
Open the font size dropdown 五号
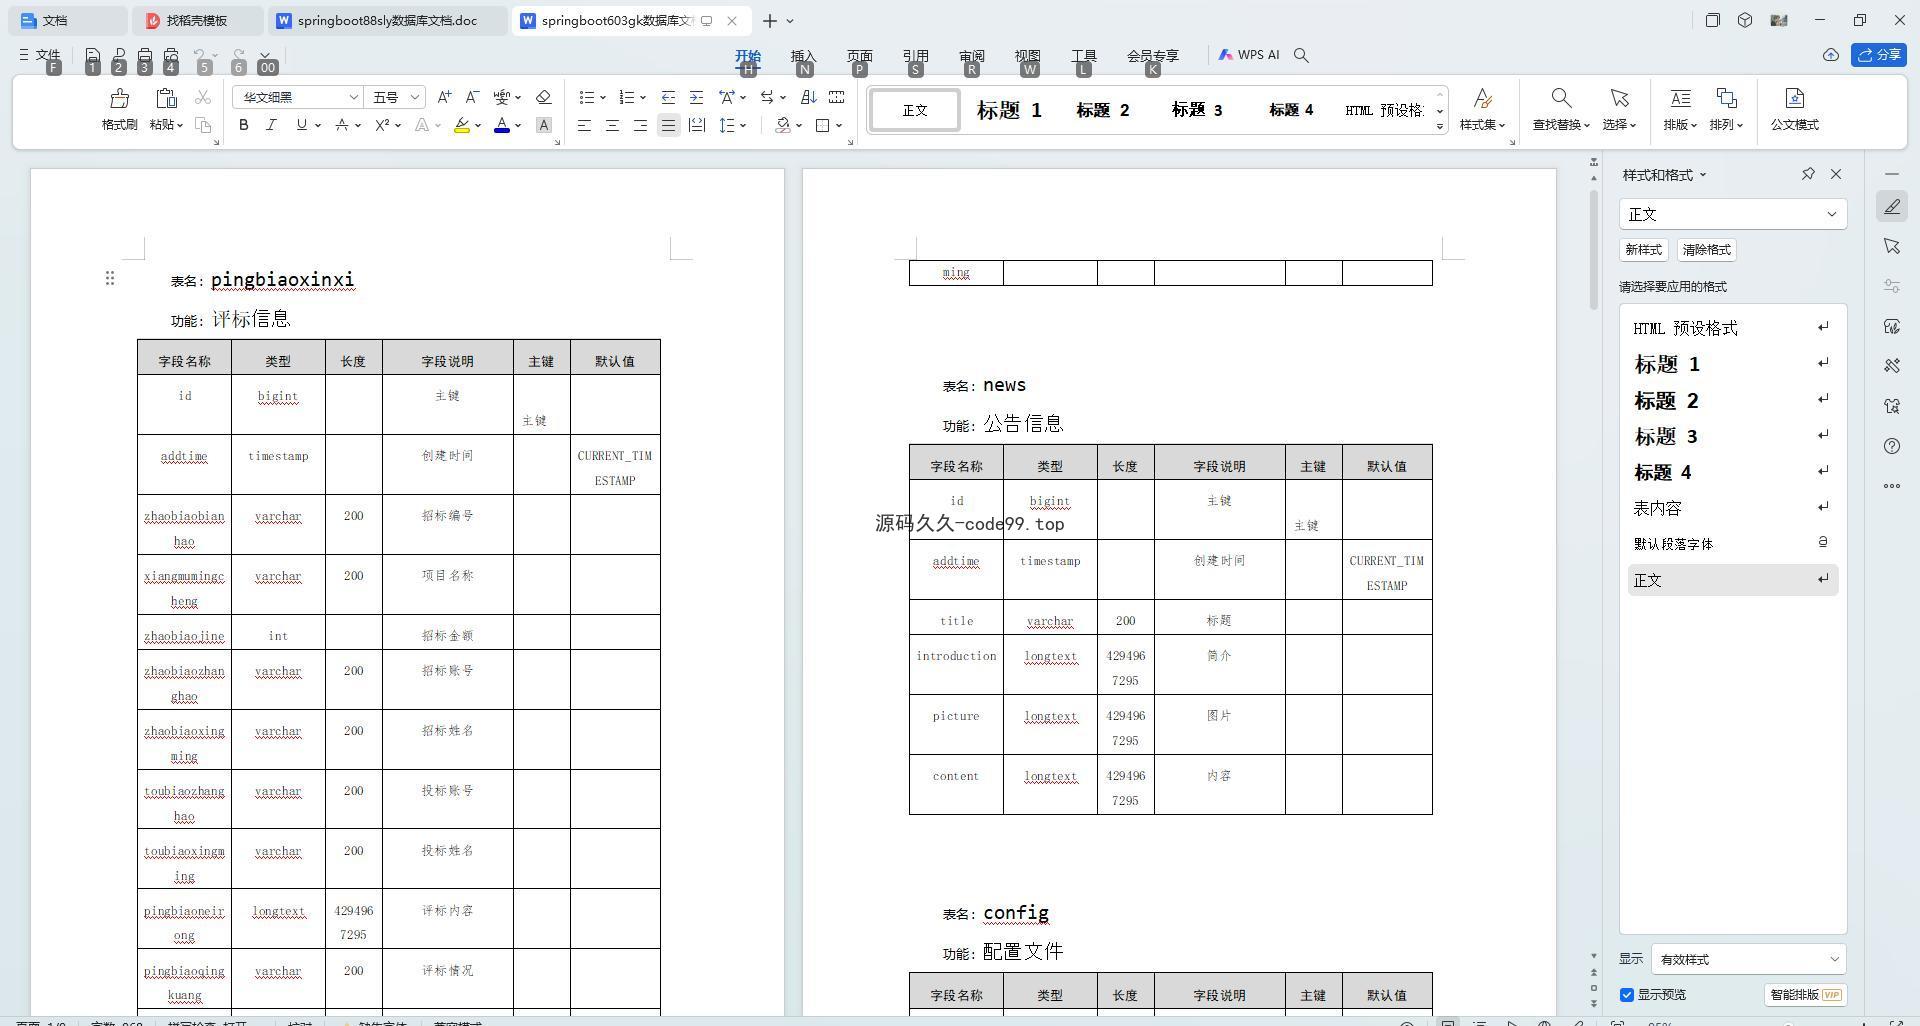pyautogui.click(x=415, y=97)
